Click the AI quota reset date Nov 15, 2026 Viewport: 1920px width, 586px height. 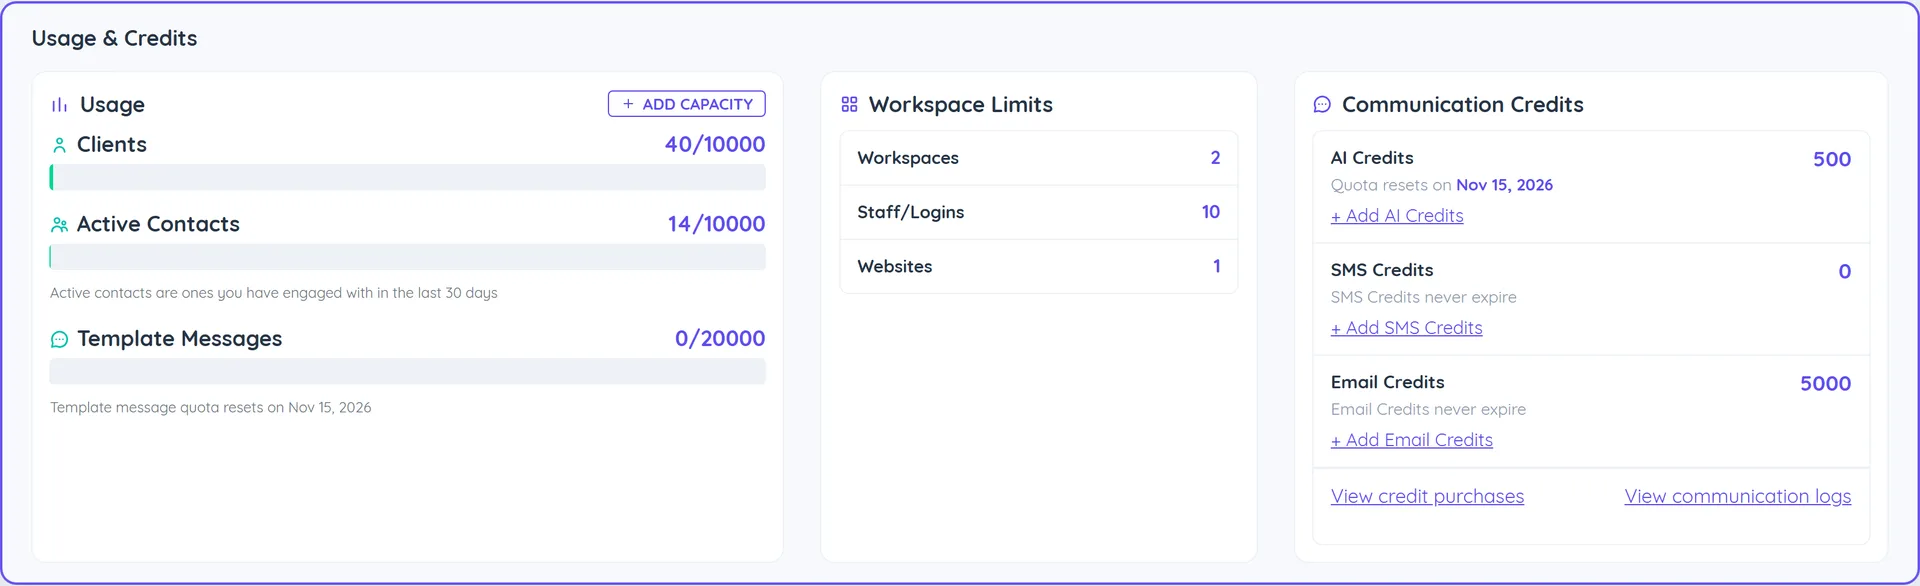(1504, 185)
